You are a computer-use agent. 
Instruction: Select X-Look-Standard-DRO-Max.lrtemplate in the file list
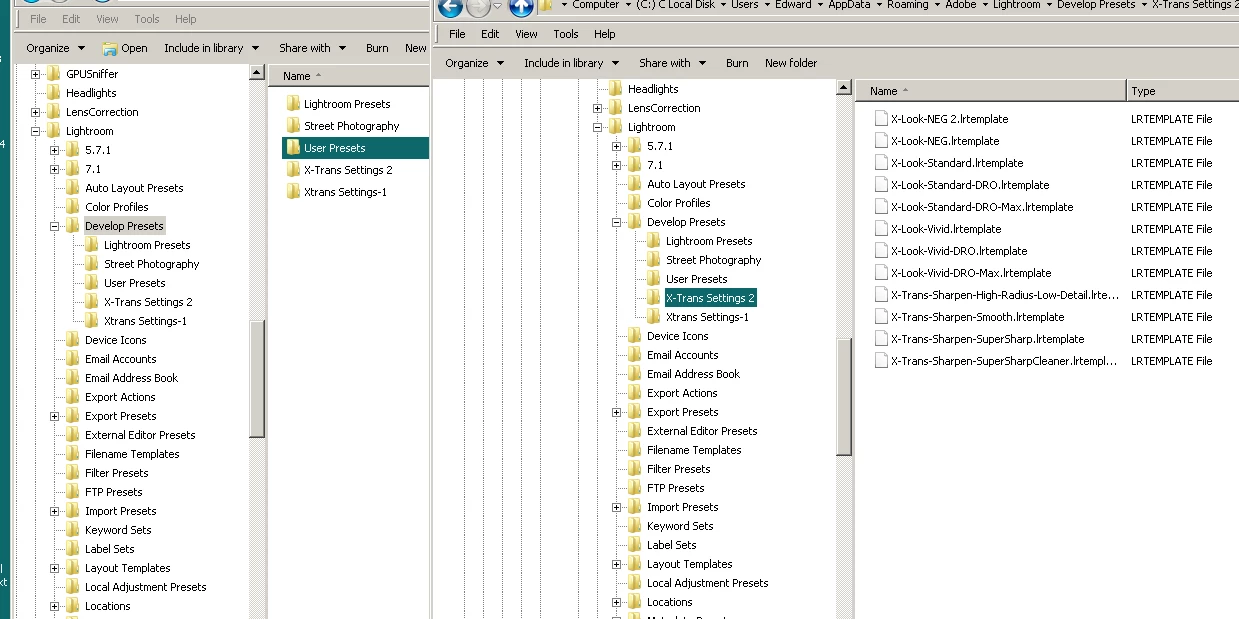(982, 207)
